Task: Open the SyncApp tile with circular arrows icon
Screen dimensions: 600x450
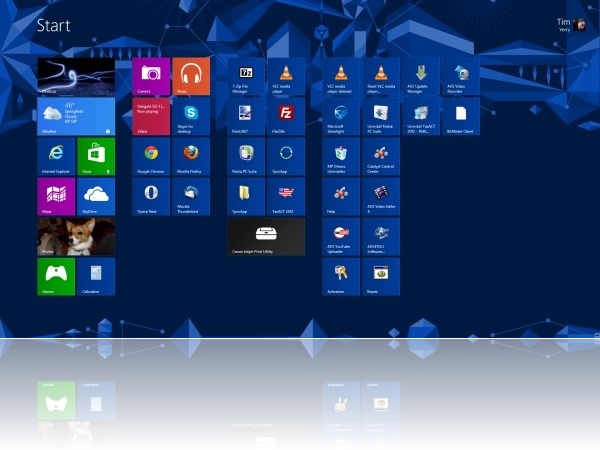Action: coord(286,157)
